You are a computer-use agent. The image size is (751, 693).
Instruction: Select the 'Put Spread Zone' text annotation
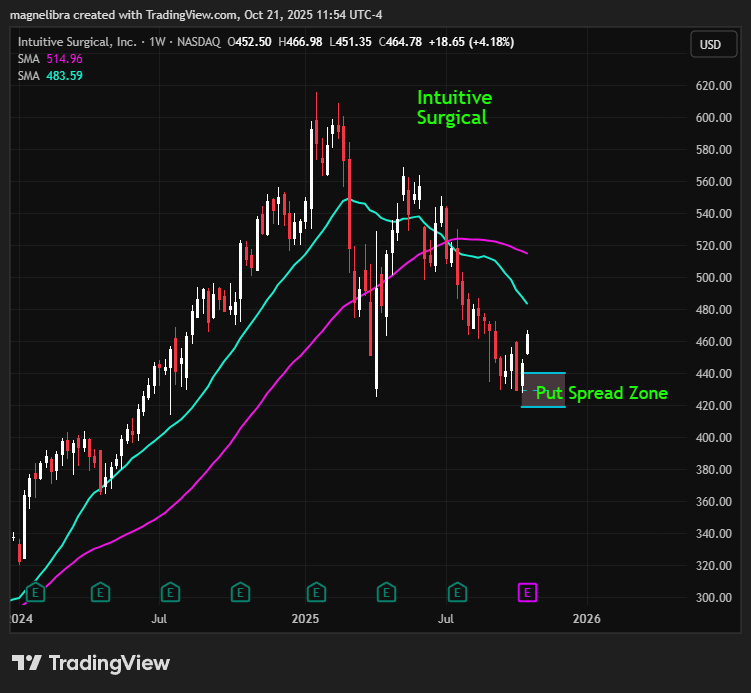click(602, 393)
